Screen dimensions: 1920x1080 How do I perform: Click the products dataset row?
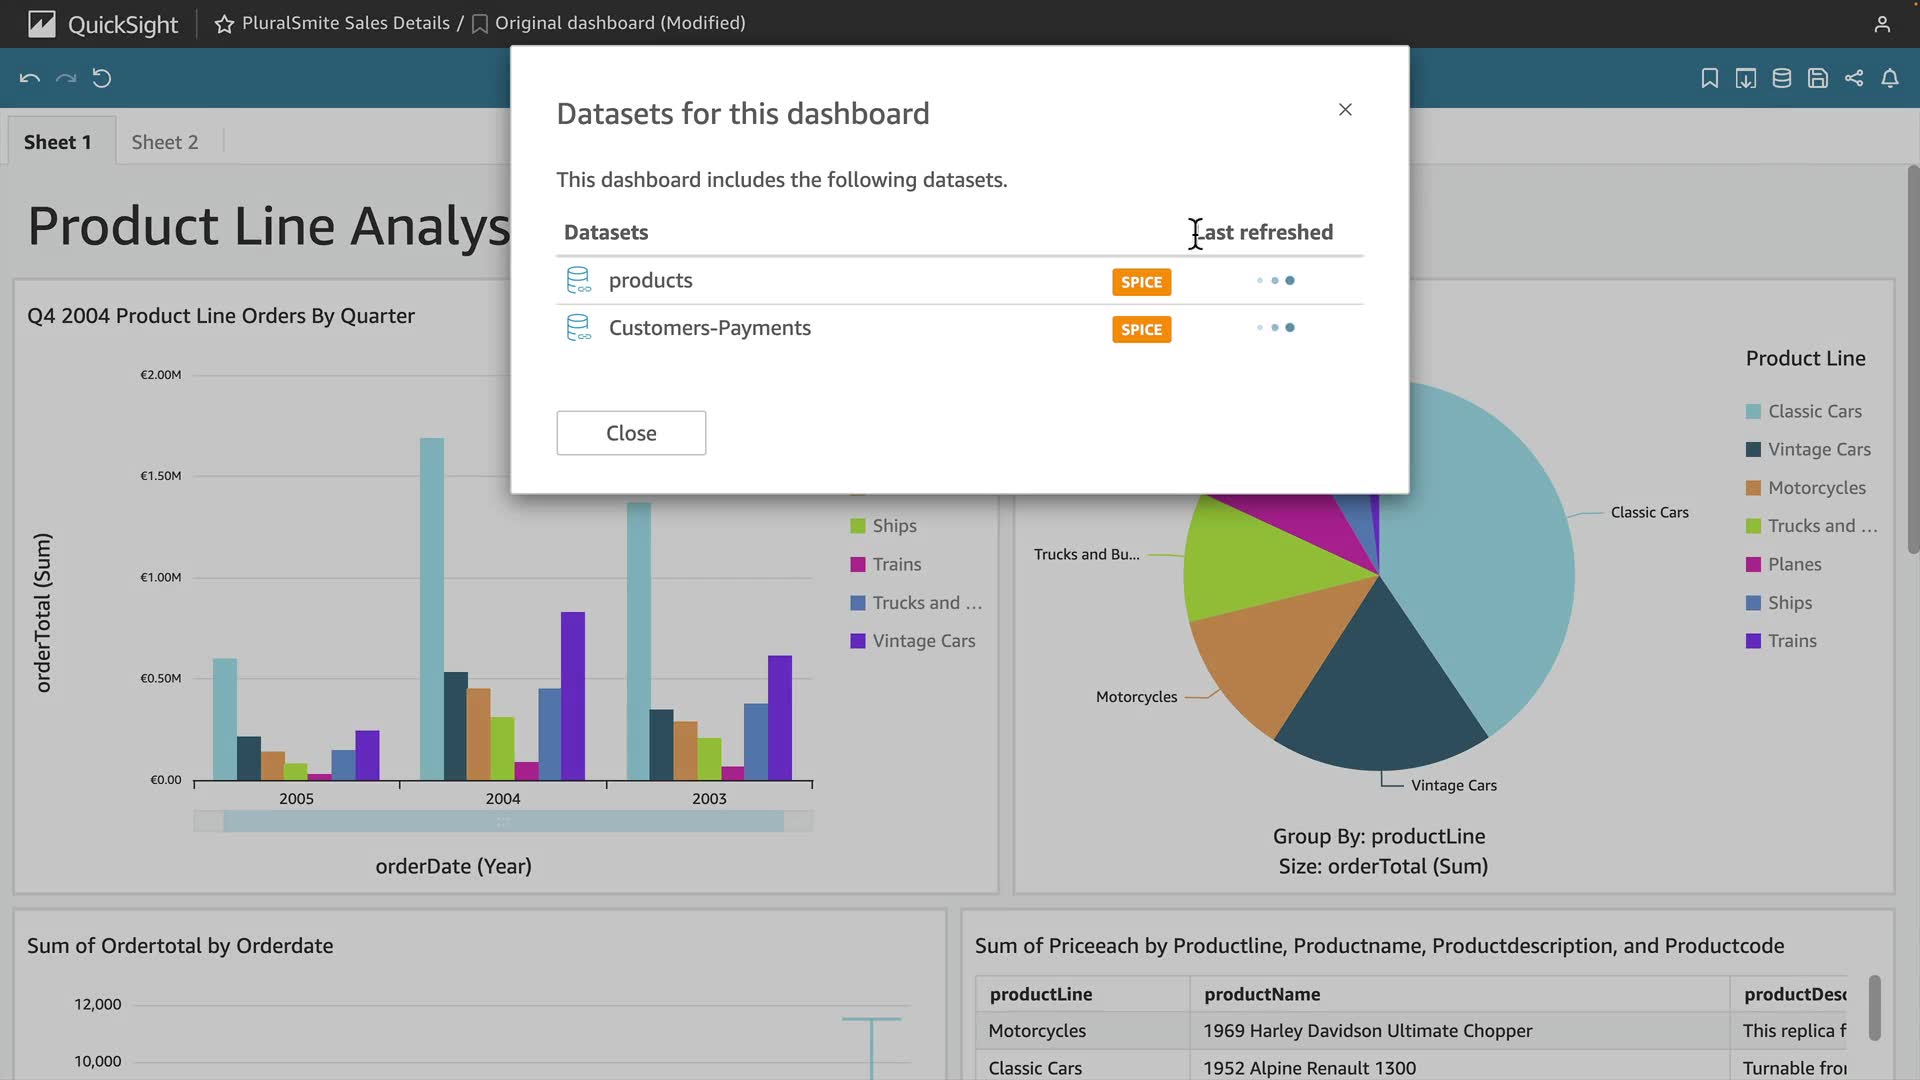point(651,281)
